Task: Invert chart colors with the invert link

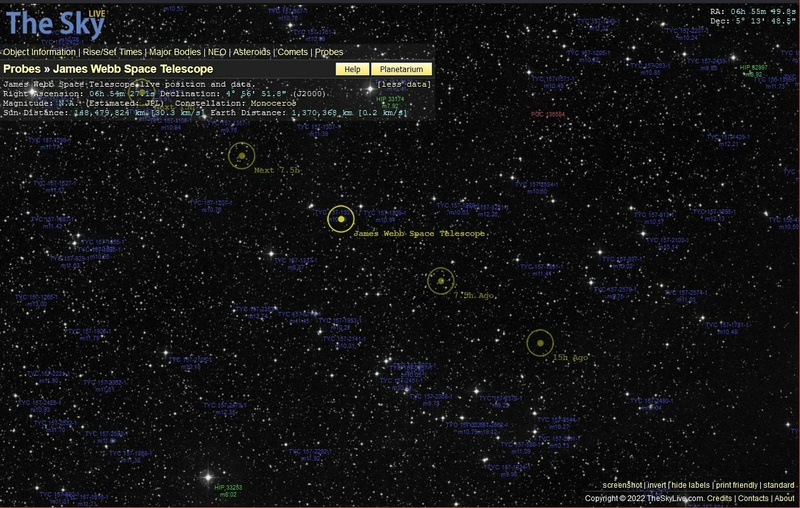Action: pos(657,485)
